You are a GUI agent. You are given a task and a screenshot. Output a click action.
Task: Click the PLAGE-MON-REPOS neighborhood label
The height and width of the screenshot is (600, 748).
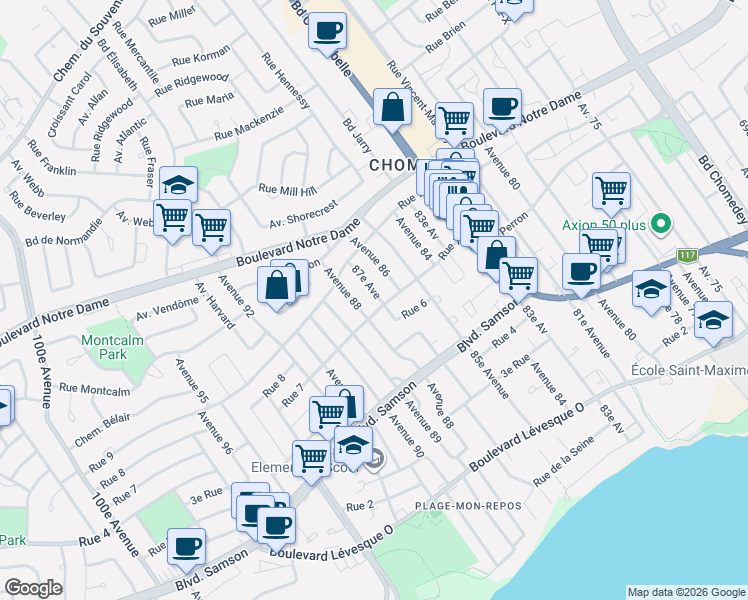pos(468,506)
